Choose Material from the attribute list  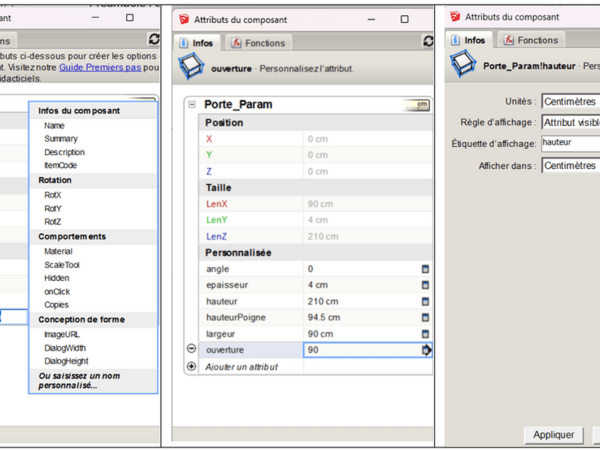[x=60, y=251]
